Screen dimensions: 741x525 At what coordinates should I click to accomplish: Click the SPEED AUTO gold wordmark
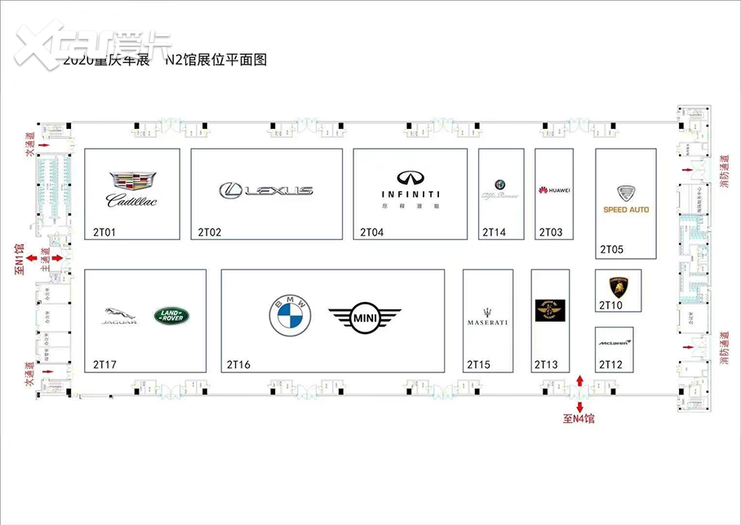coord(626,209)
